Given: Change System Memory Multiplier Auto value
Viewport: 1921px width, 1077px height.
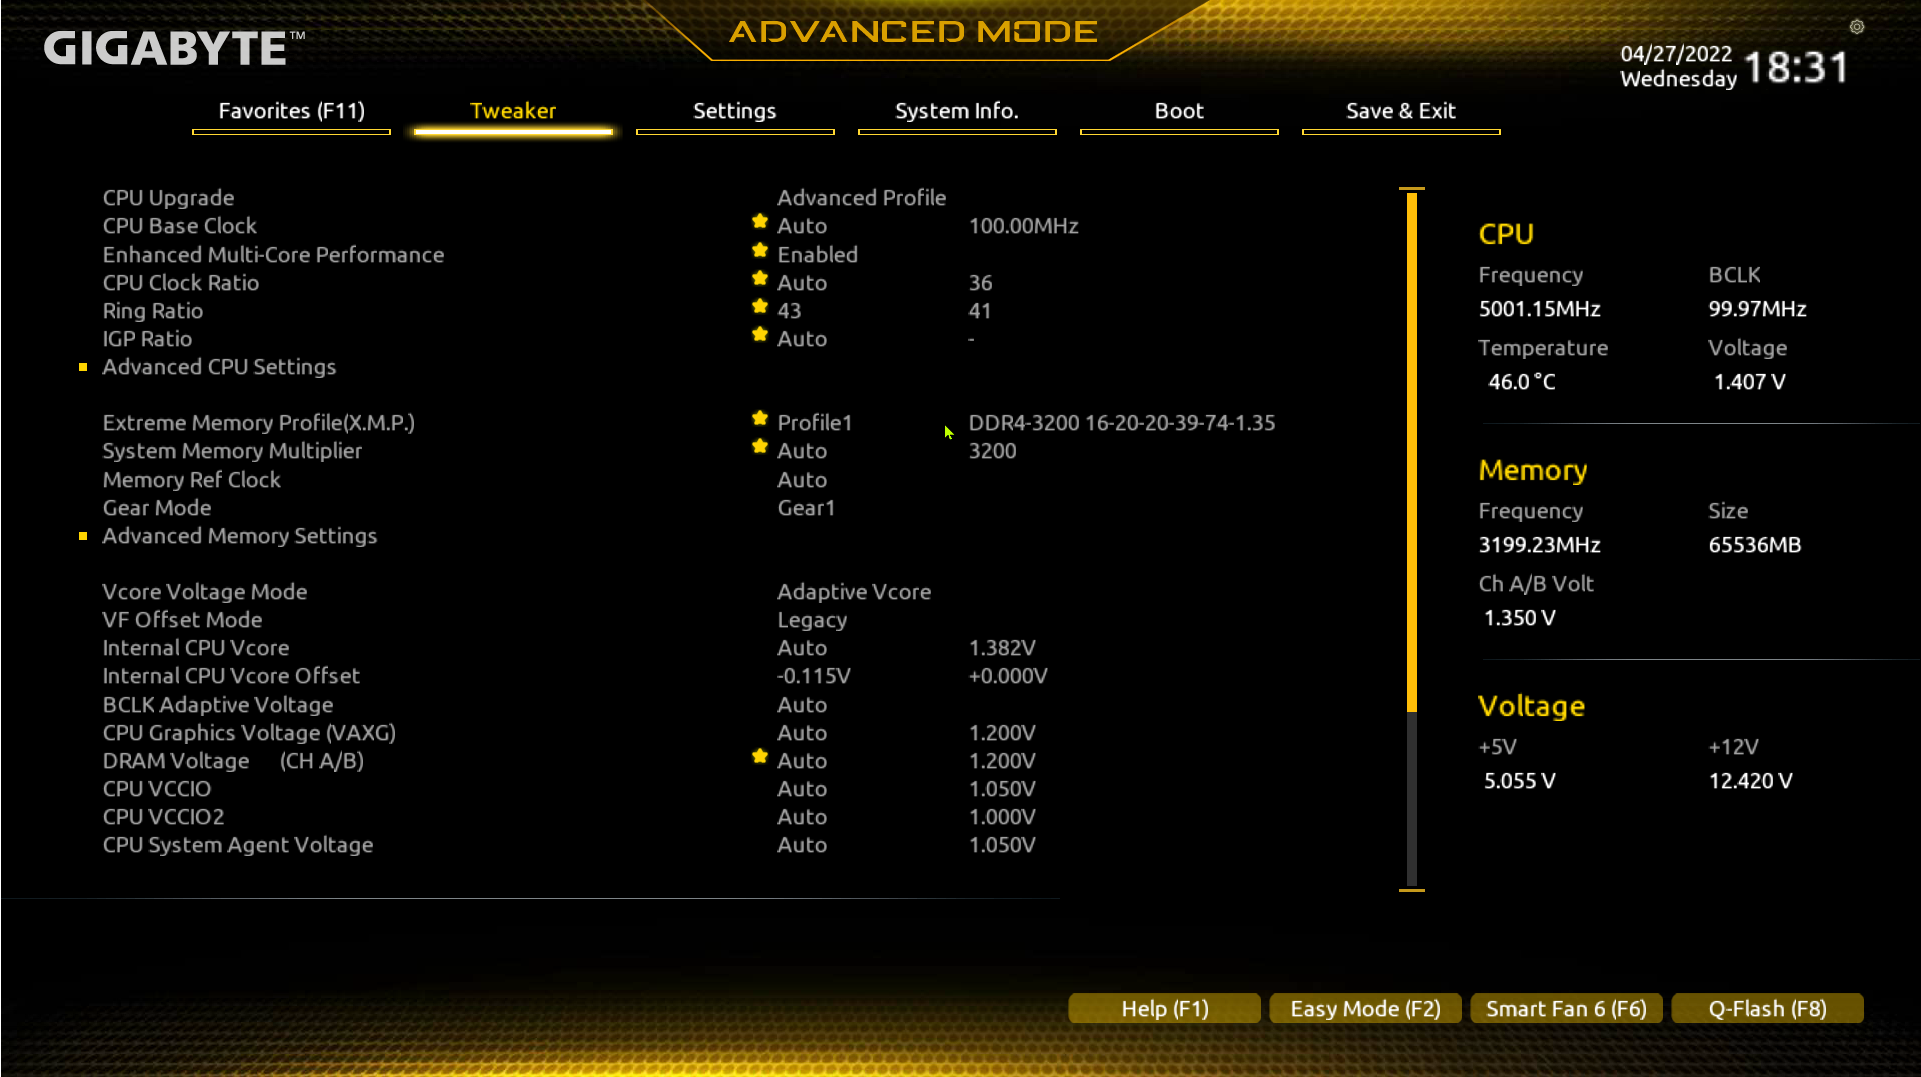Looking at the screenshot, I should 802,451.
